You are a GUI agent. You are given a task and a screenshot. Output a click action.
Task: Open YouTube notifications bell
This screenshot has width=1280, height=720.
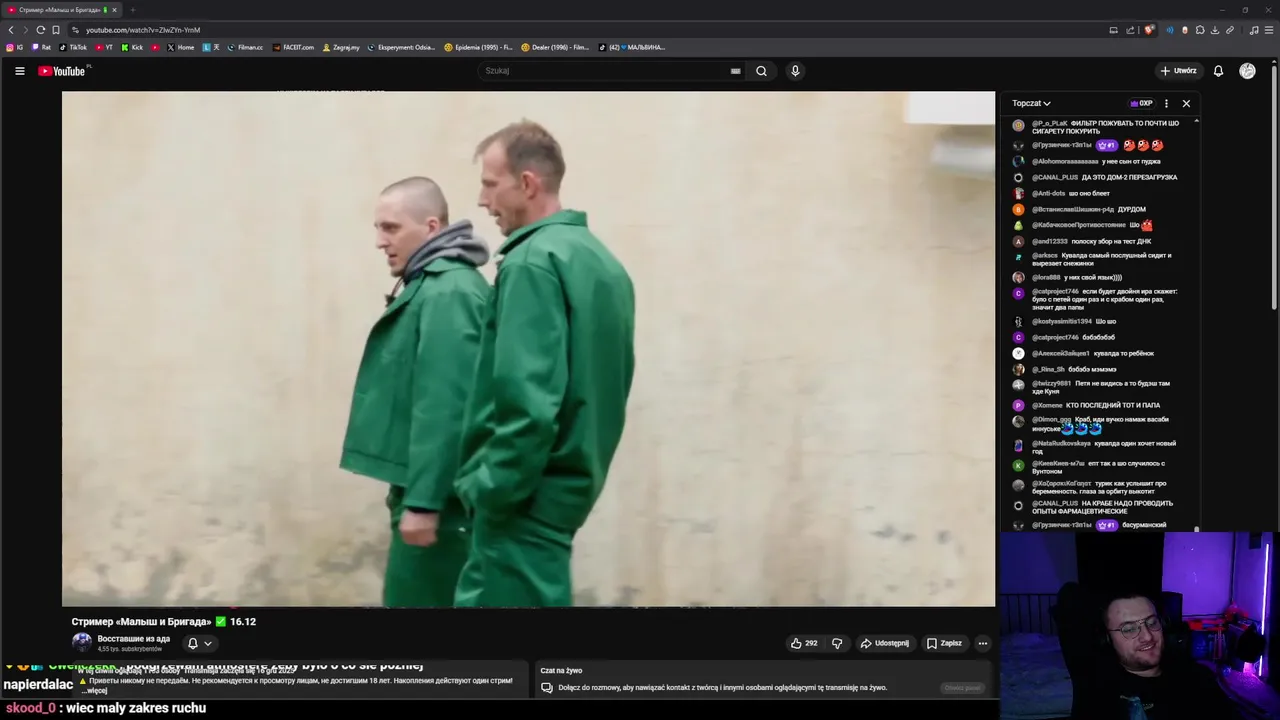click(1218, 71)
